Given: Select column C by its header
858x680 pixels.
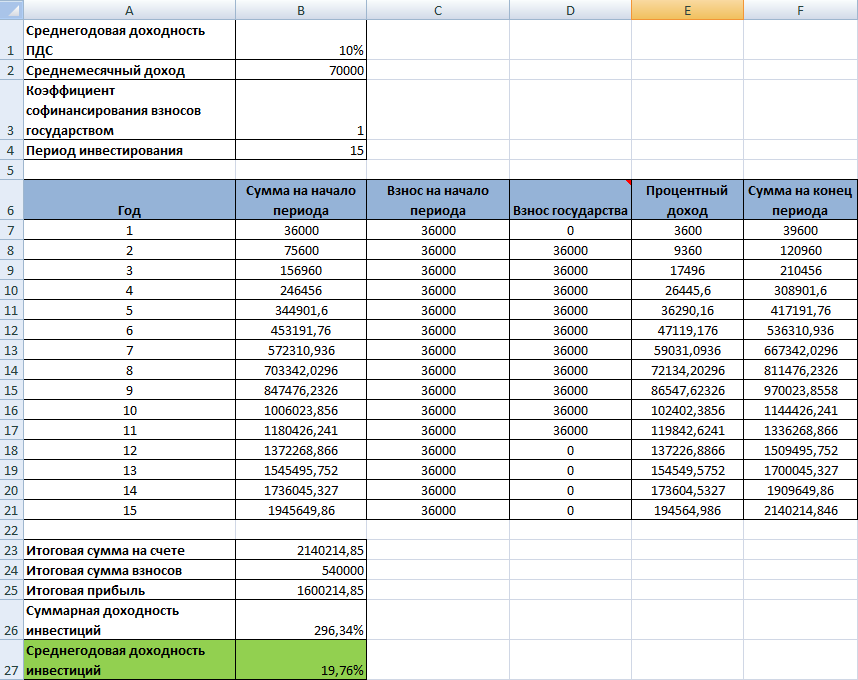Looking at the screenshot, I should [438, 10].
